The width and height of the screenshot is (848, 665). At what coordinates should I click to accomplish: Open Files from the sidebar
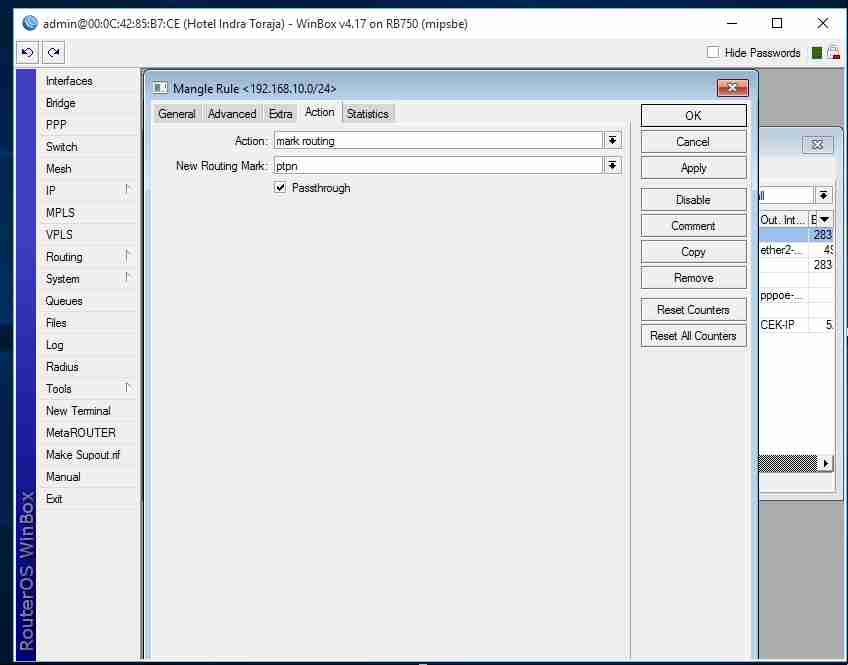coord(88,323)
